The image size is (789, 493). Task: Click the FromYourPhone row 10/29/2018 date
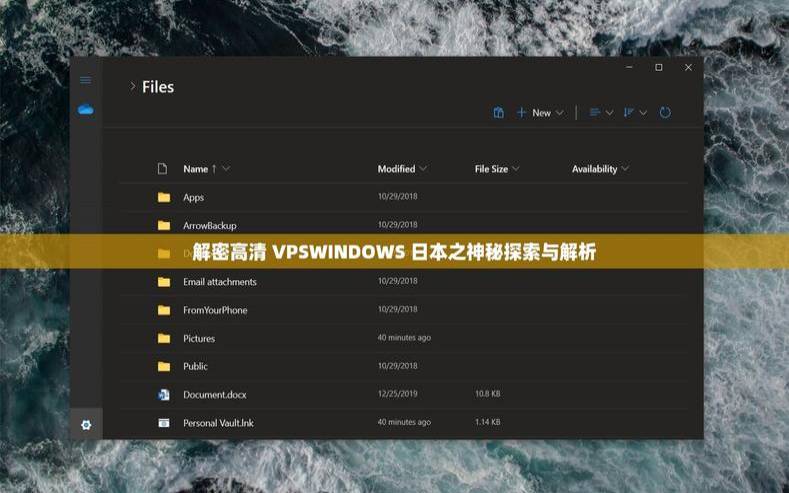point(398,309)
